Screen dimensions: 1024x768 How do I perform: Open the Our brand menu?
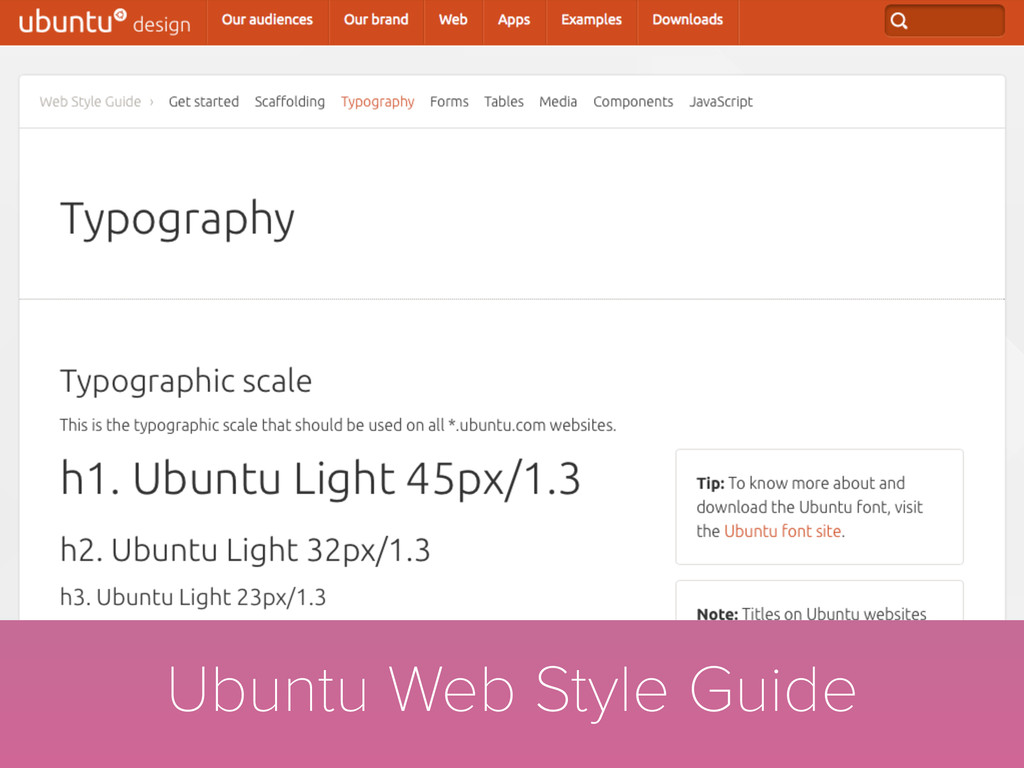click(376, 20)
